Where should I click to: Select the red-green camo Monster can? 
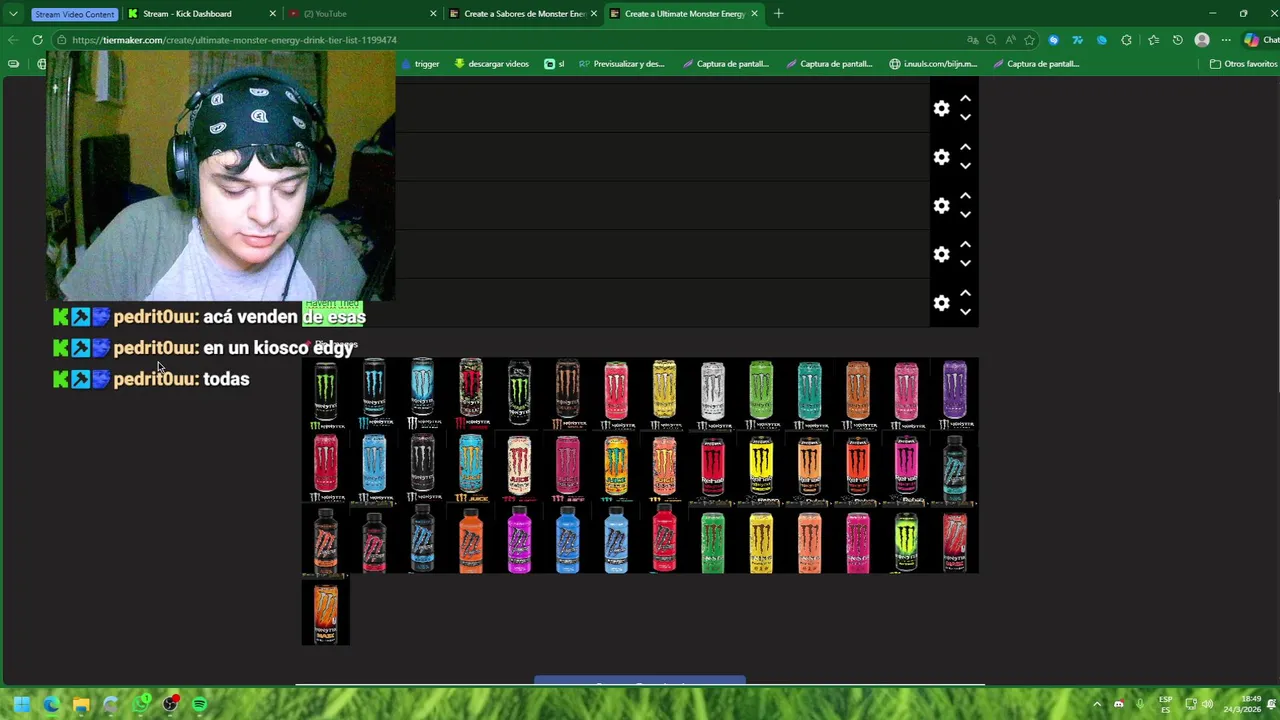coord(470,394)
